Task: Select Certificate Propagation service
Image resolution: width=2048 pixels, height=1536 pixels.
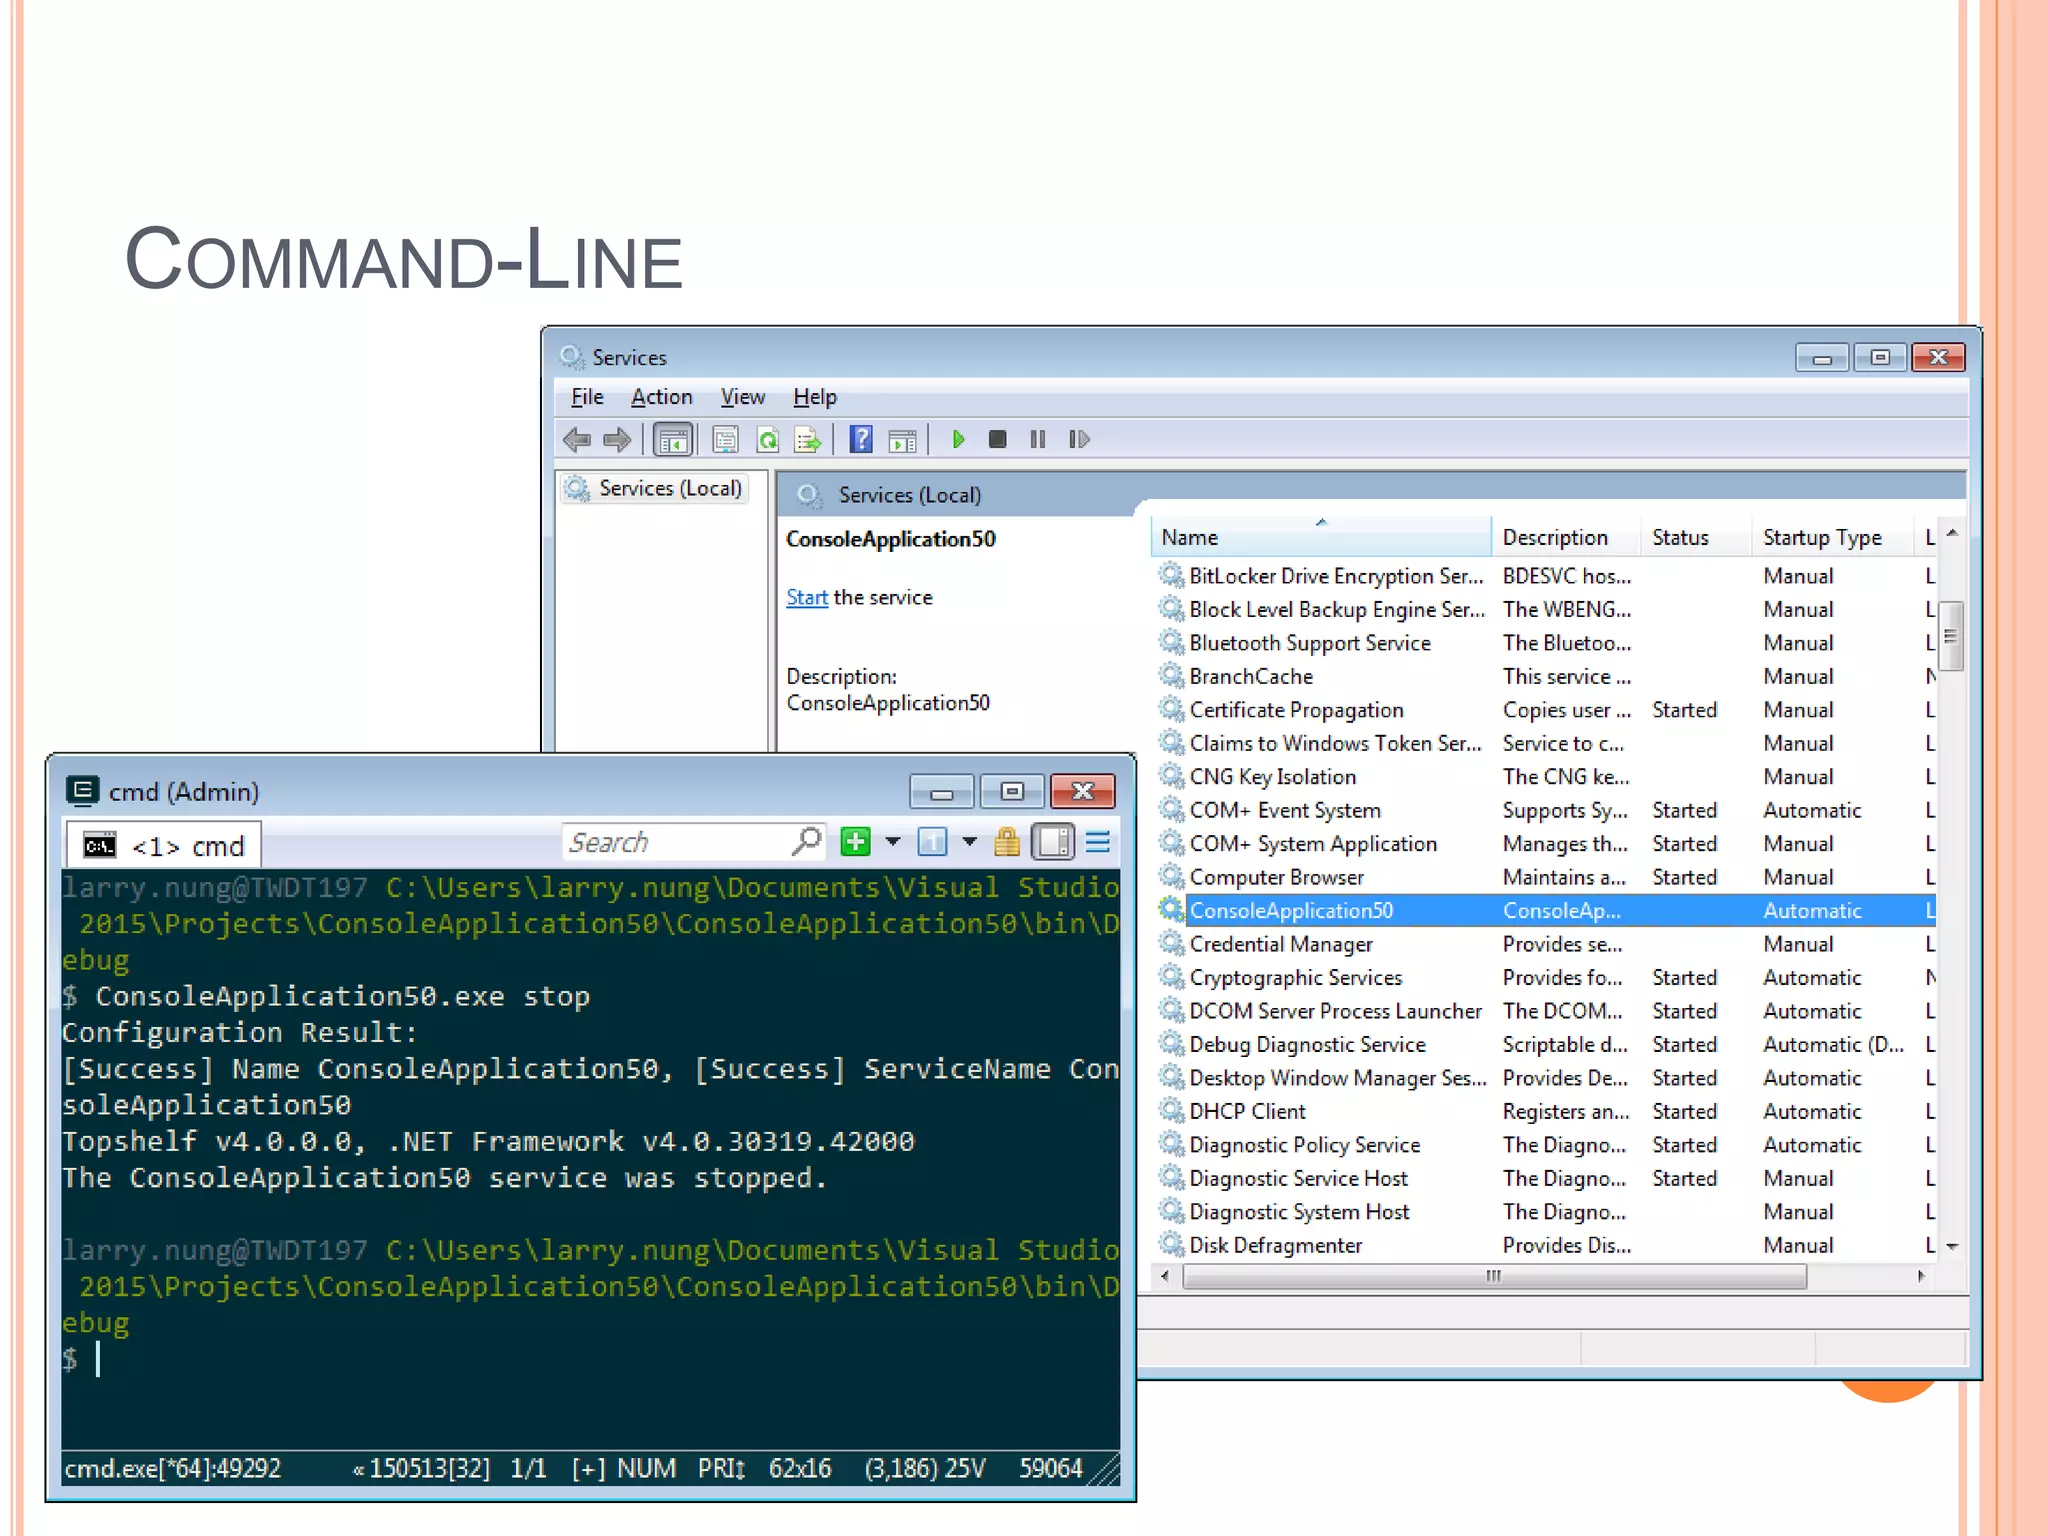Action: (1546, 710)
